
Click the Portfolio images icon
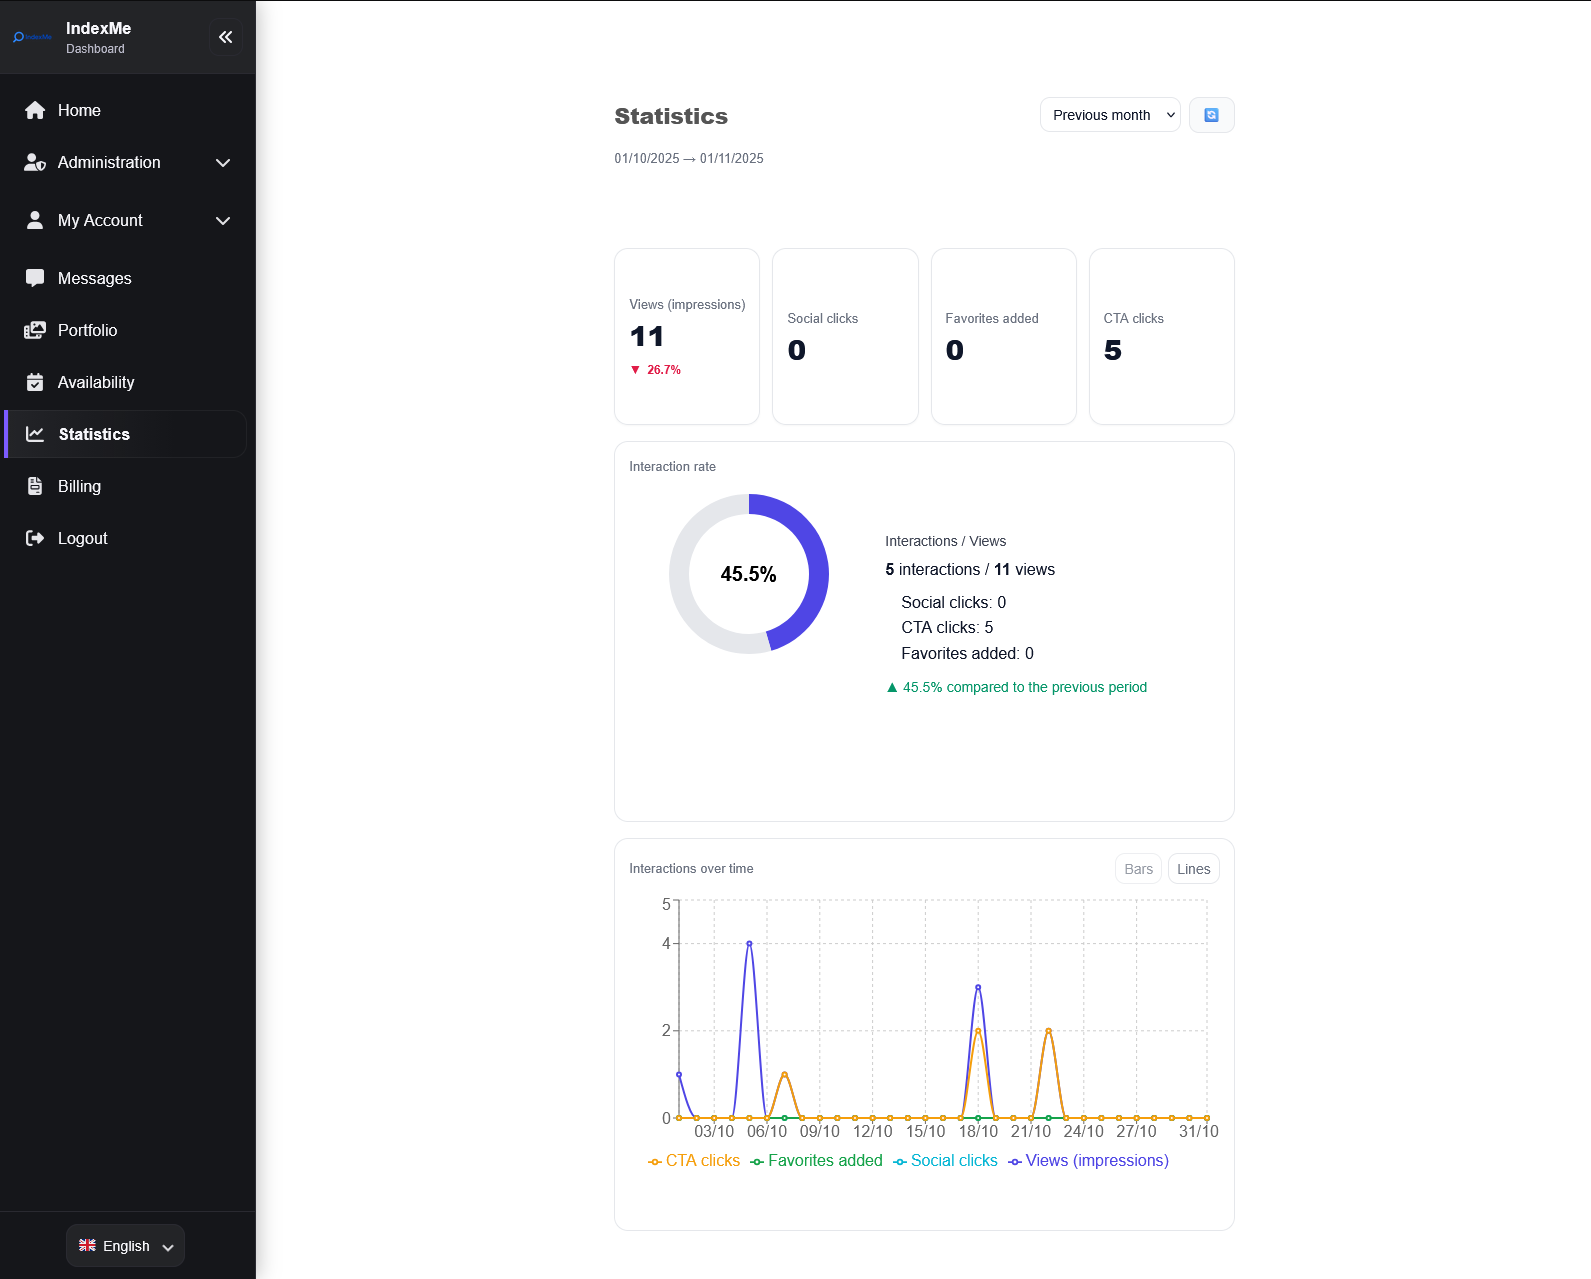click(35, 330)
